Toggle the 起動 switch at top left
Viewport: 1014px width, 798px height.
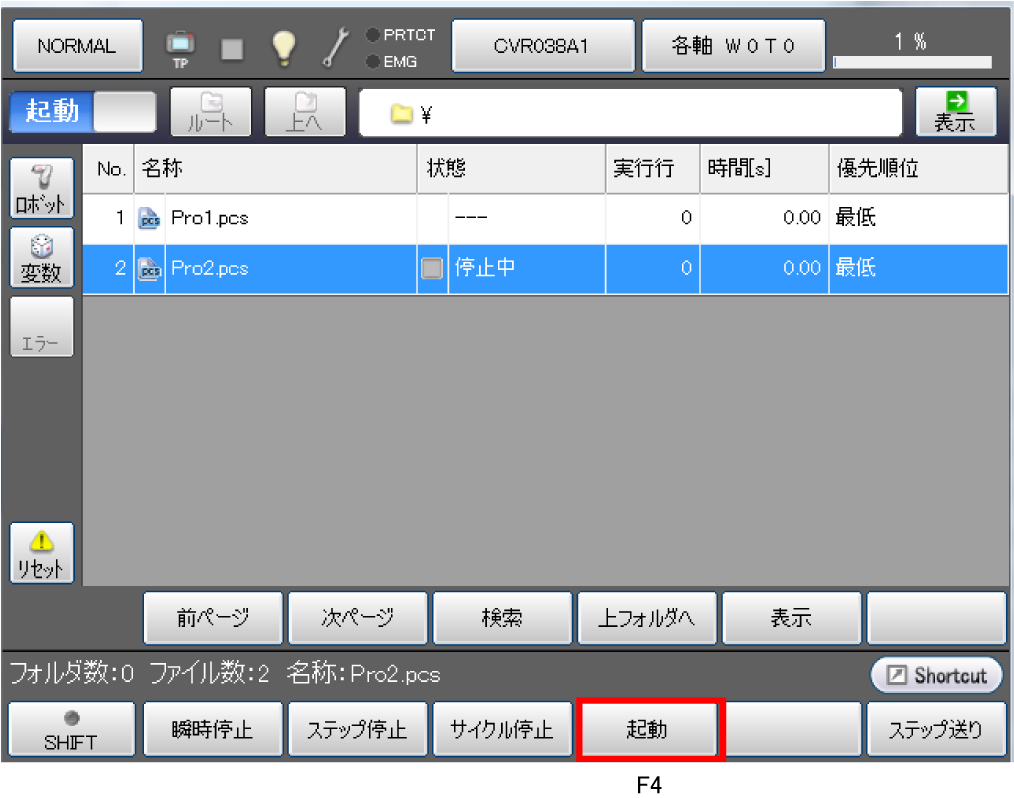click(x=82, y=111)
